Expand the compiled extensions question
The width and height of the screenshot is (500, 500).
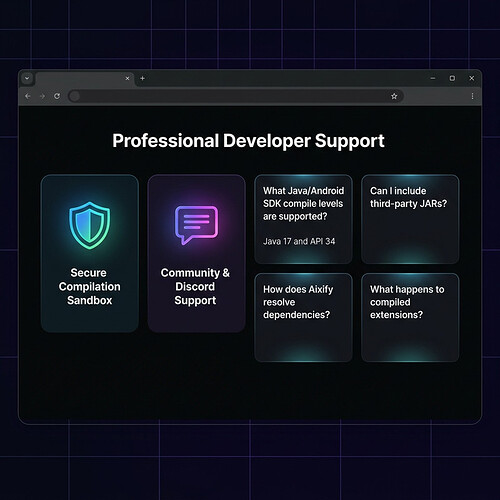coord(410,317)
